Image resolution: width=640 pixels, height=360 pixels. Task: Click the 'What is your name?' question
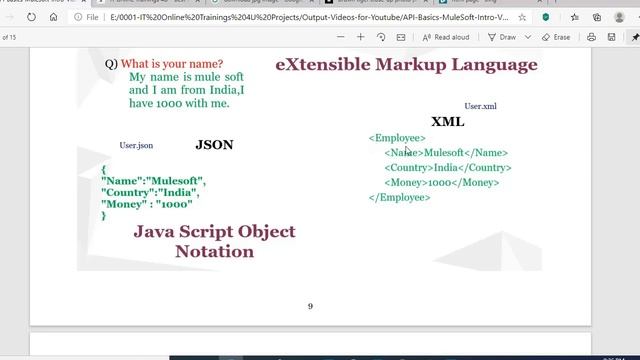coord(172,64)
